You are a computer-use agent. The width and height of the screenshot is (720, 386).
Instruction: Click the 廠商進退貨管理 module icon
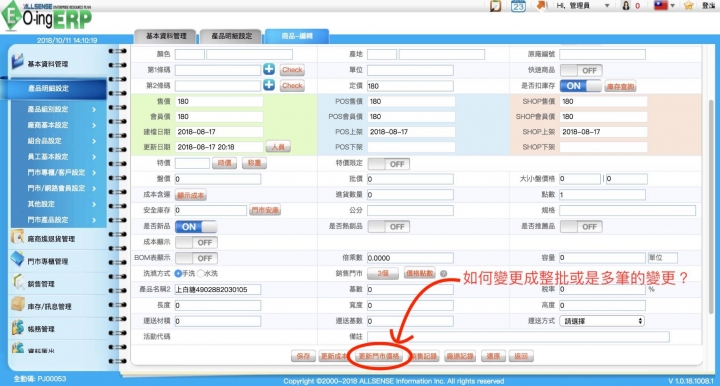pyautogui.click(x=17, y=237)
